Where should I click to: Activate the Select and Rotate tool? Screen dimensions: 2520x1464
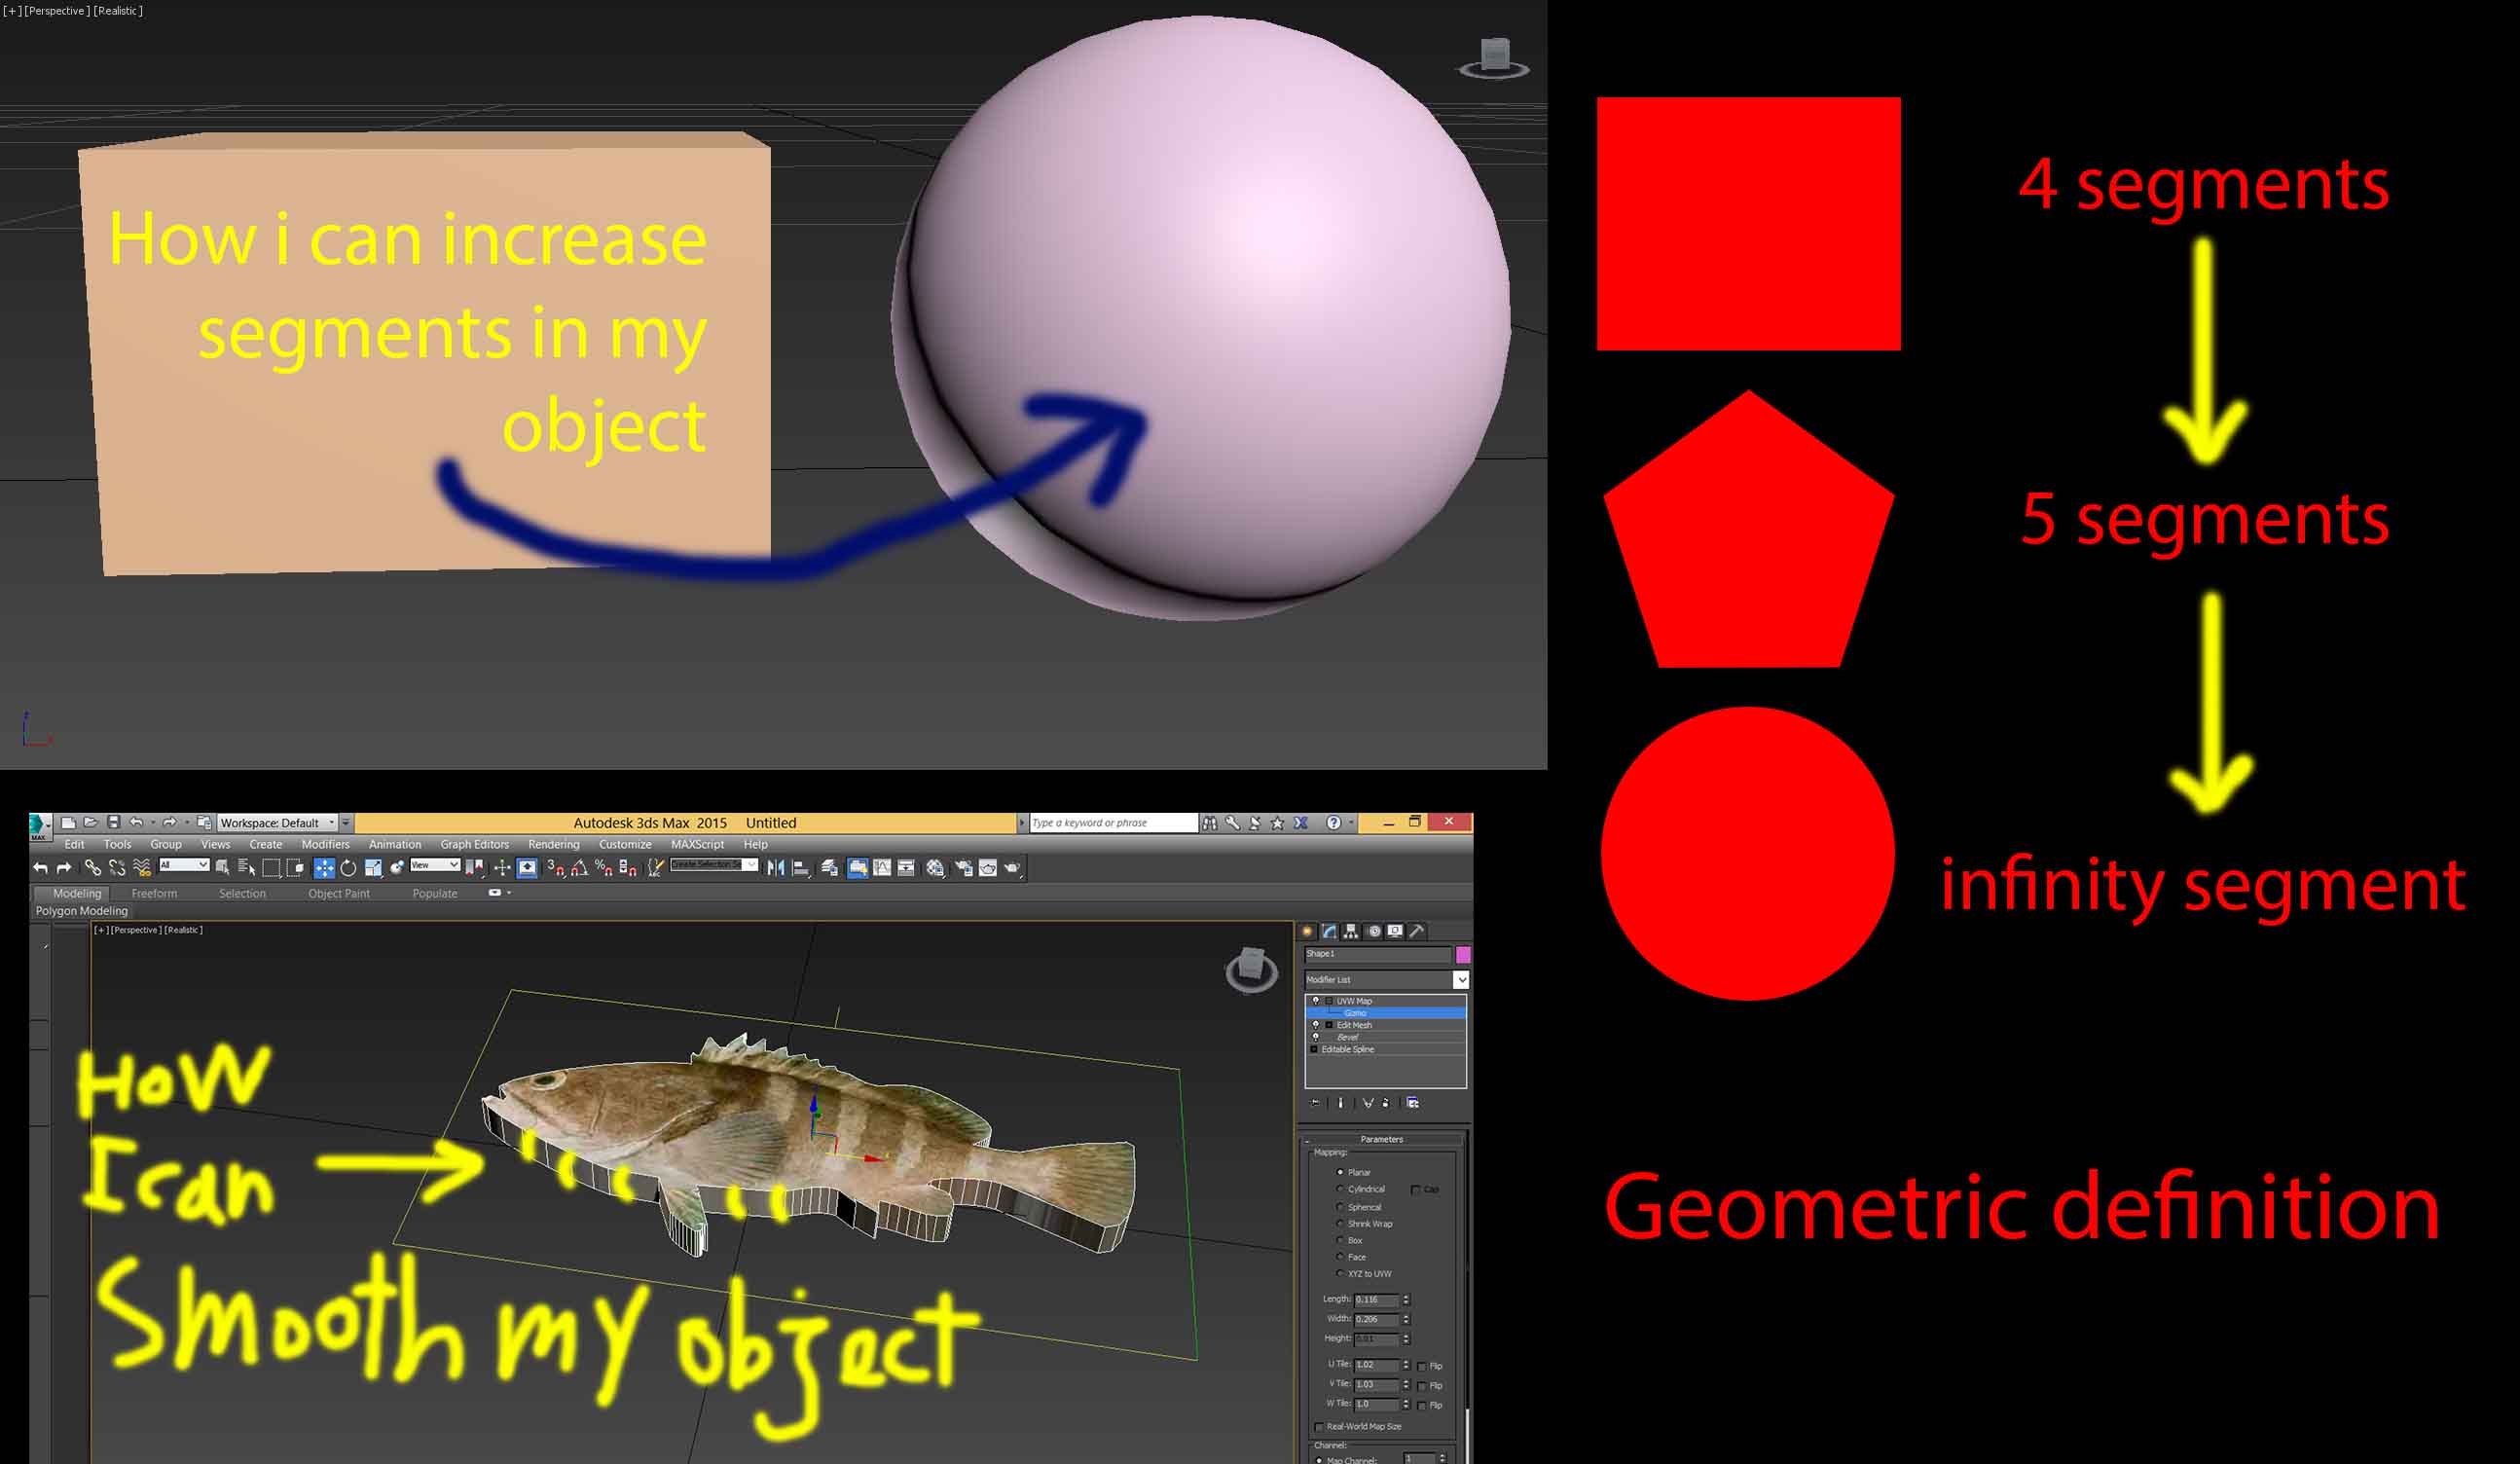pos(348,868)
